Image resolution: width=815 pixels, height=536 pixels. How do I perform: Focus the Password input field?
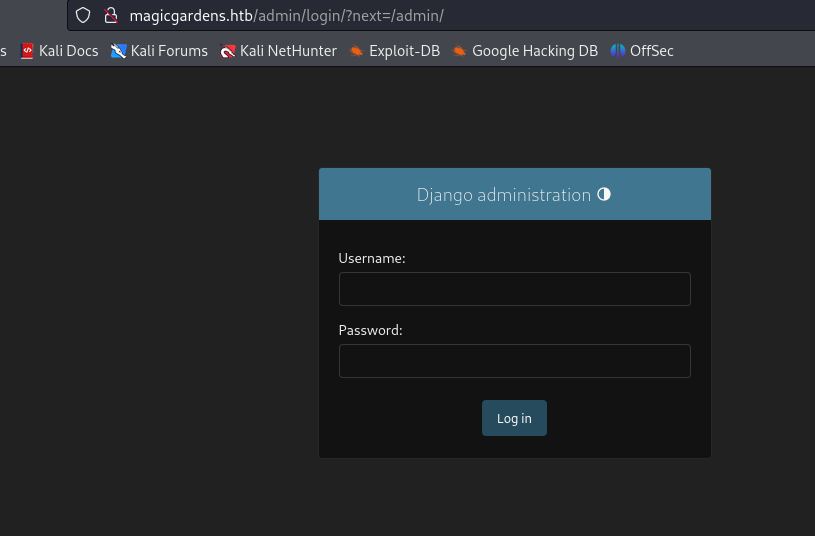[x=514, y=361]
